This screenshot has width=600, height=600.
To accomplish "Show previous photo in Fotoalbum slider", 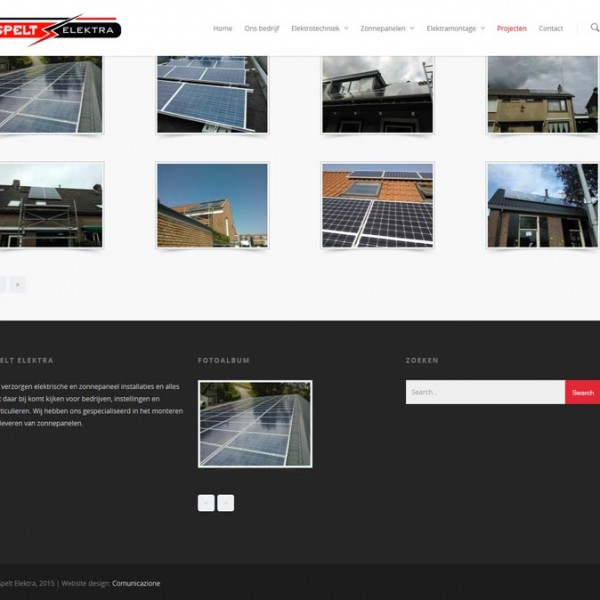I will [206, 503].
